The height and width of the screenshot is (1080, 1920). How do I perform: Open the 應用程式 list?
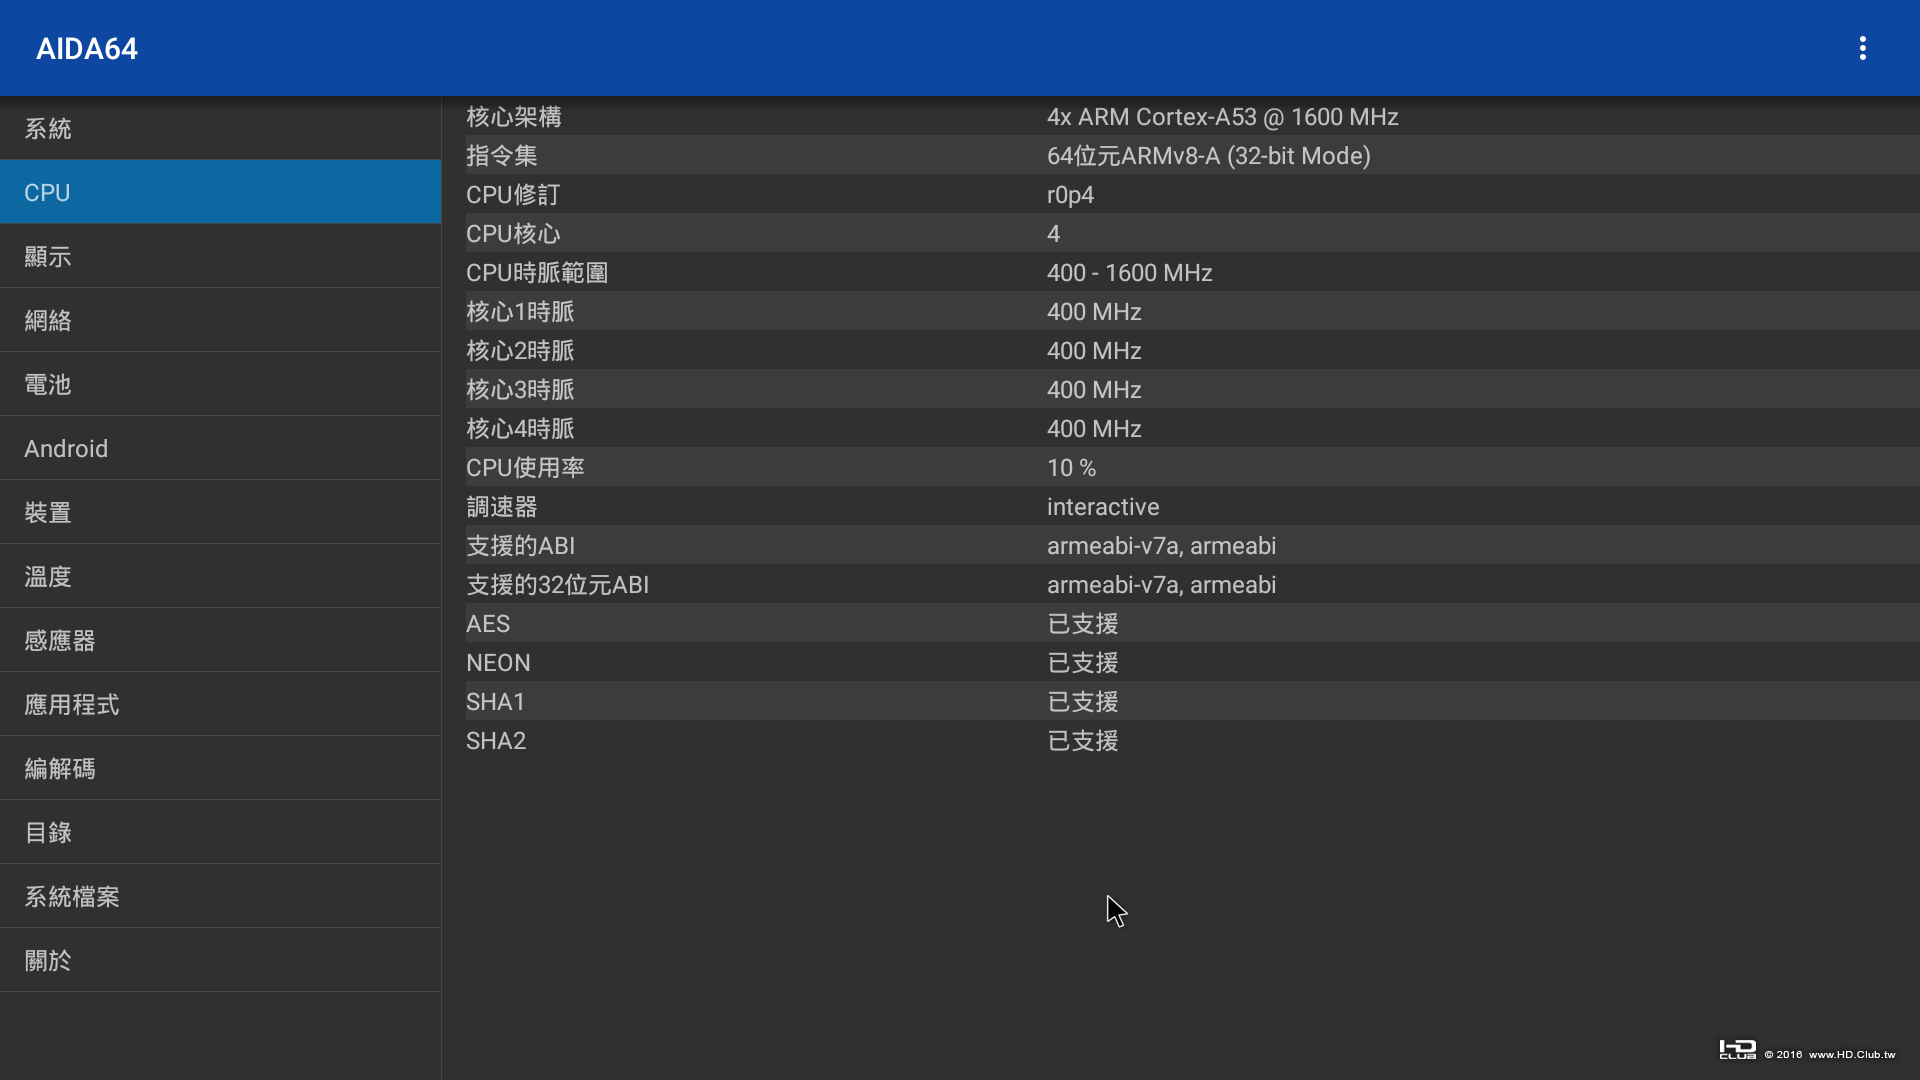tap(220, 705)
